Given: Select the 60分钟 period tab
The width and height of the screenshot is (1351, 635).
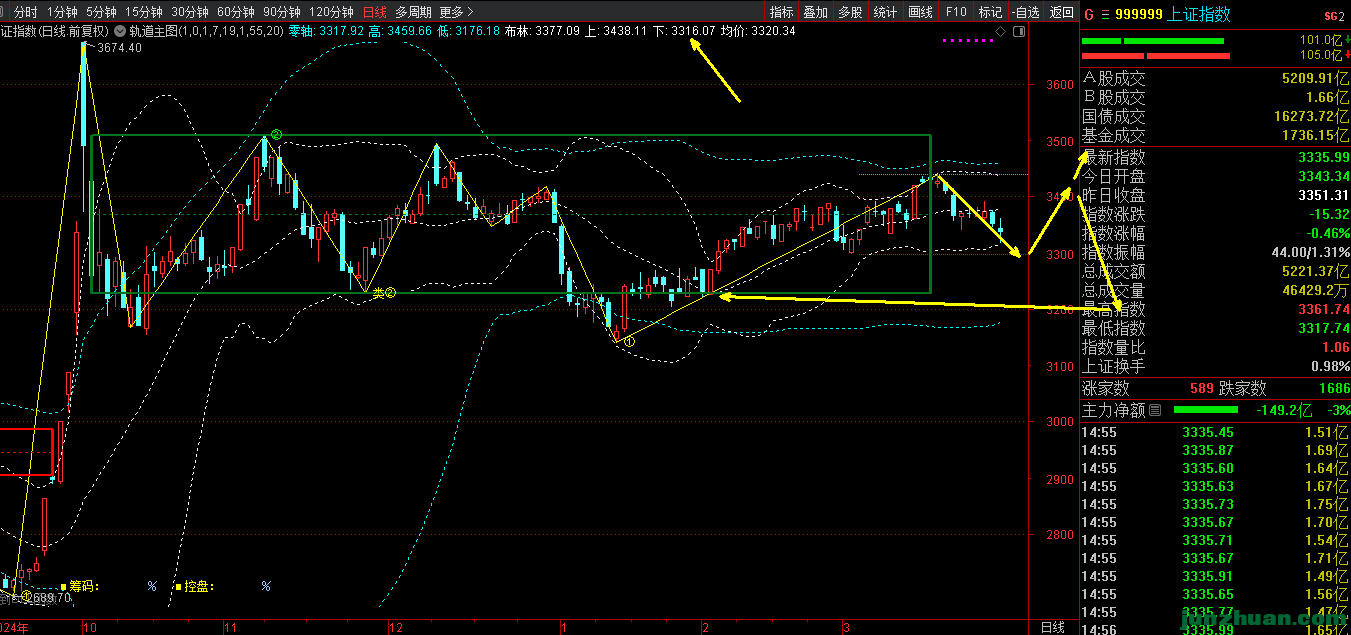Looking at the screenshot, I should [x=236, y=12].
